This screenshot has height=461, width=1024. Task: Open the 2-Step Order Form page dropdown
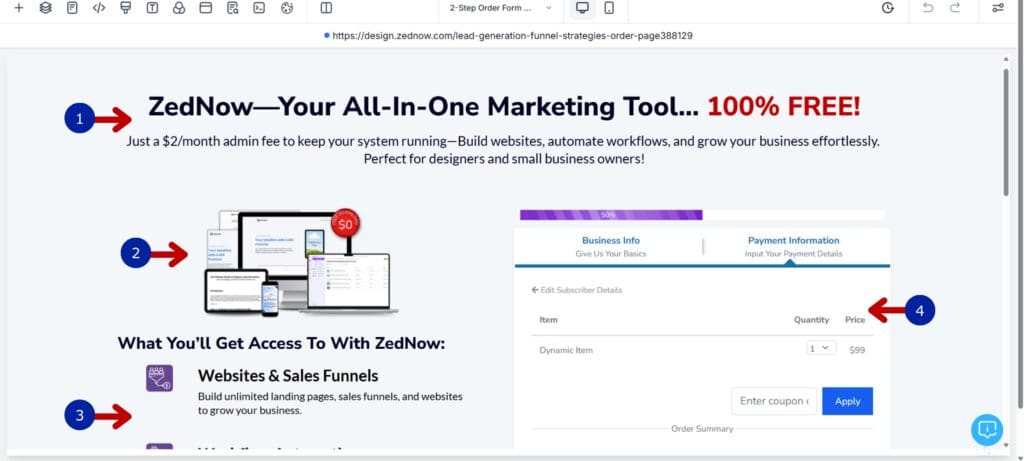click(x=501, y=8)
